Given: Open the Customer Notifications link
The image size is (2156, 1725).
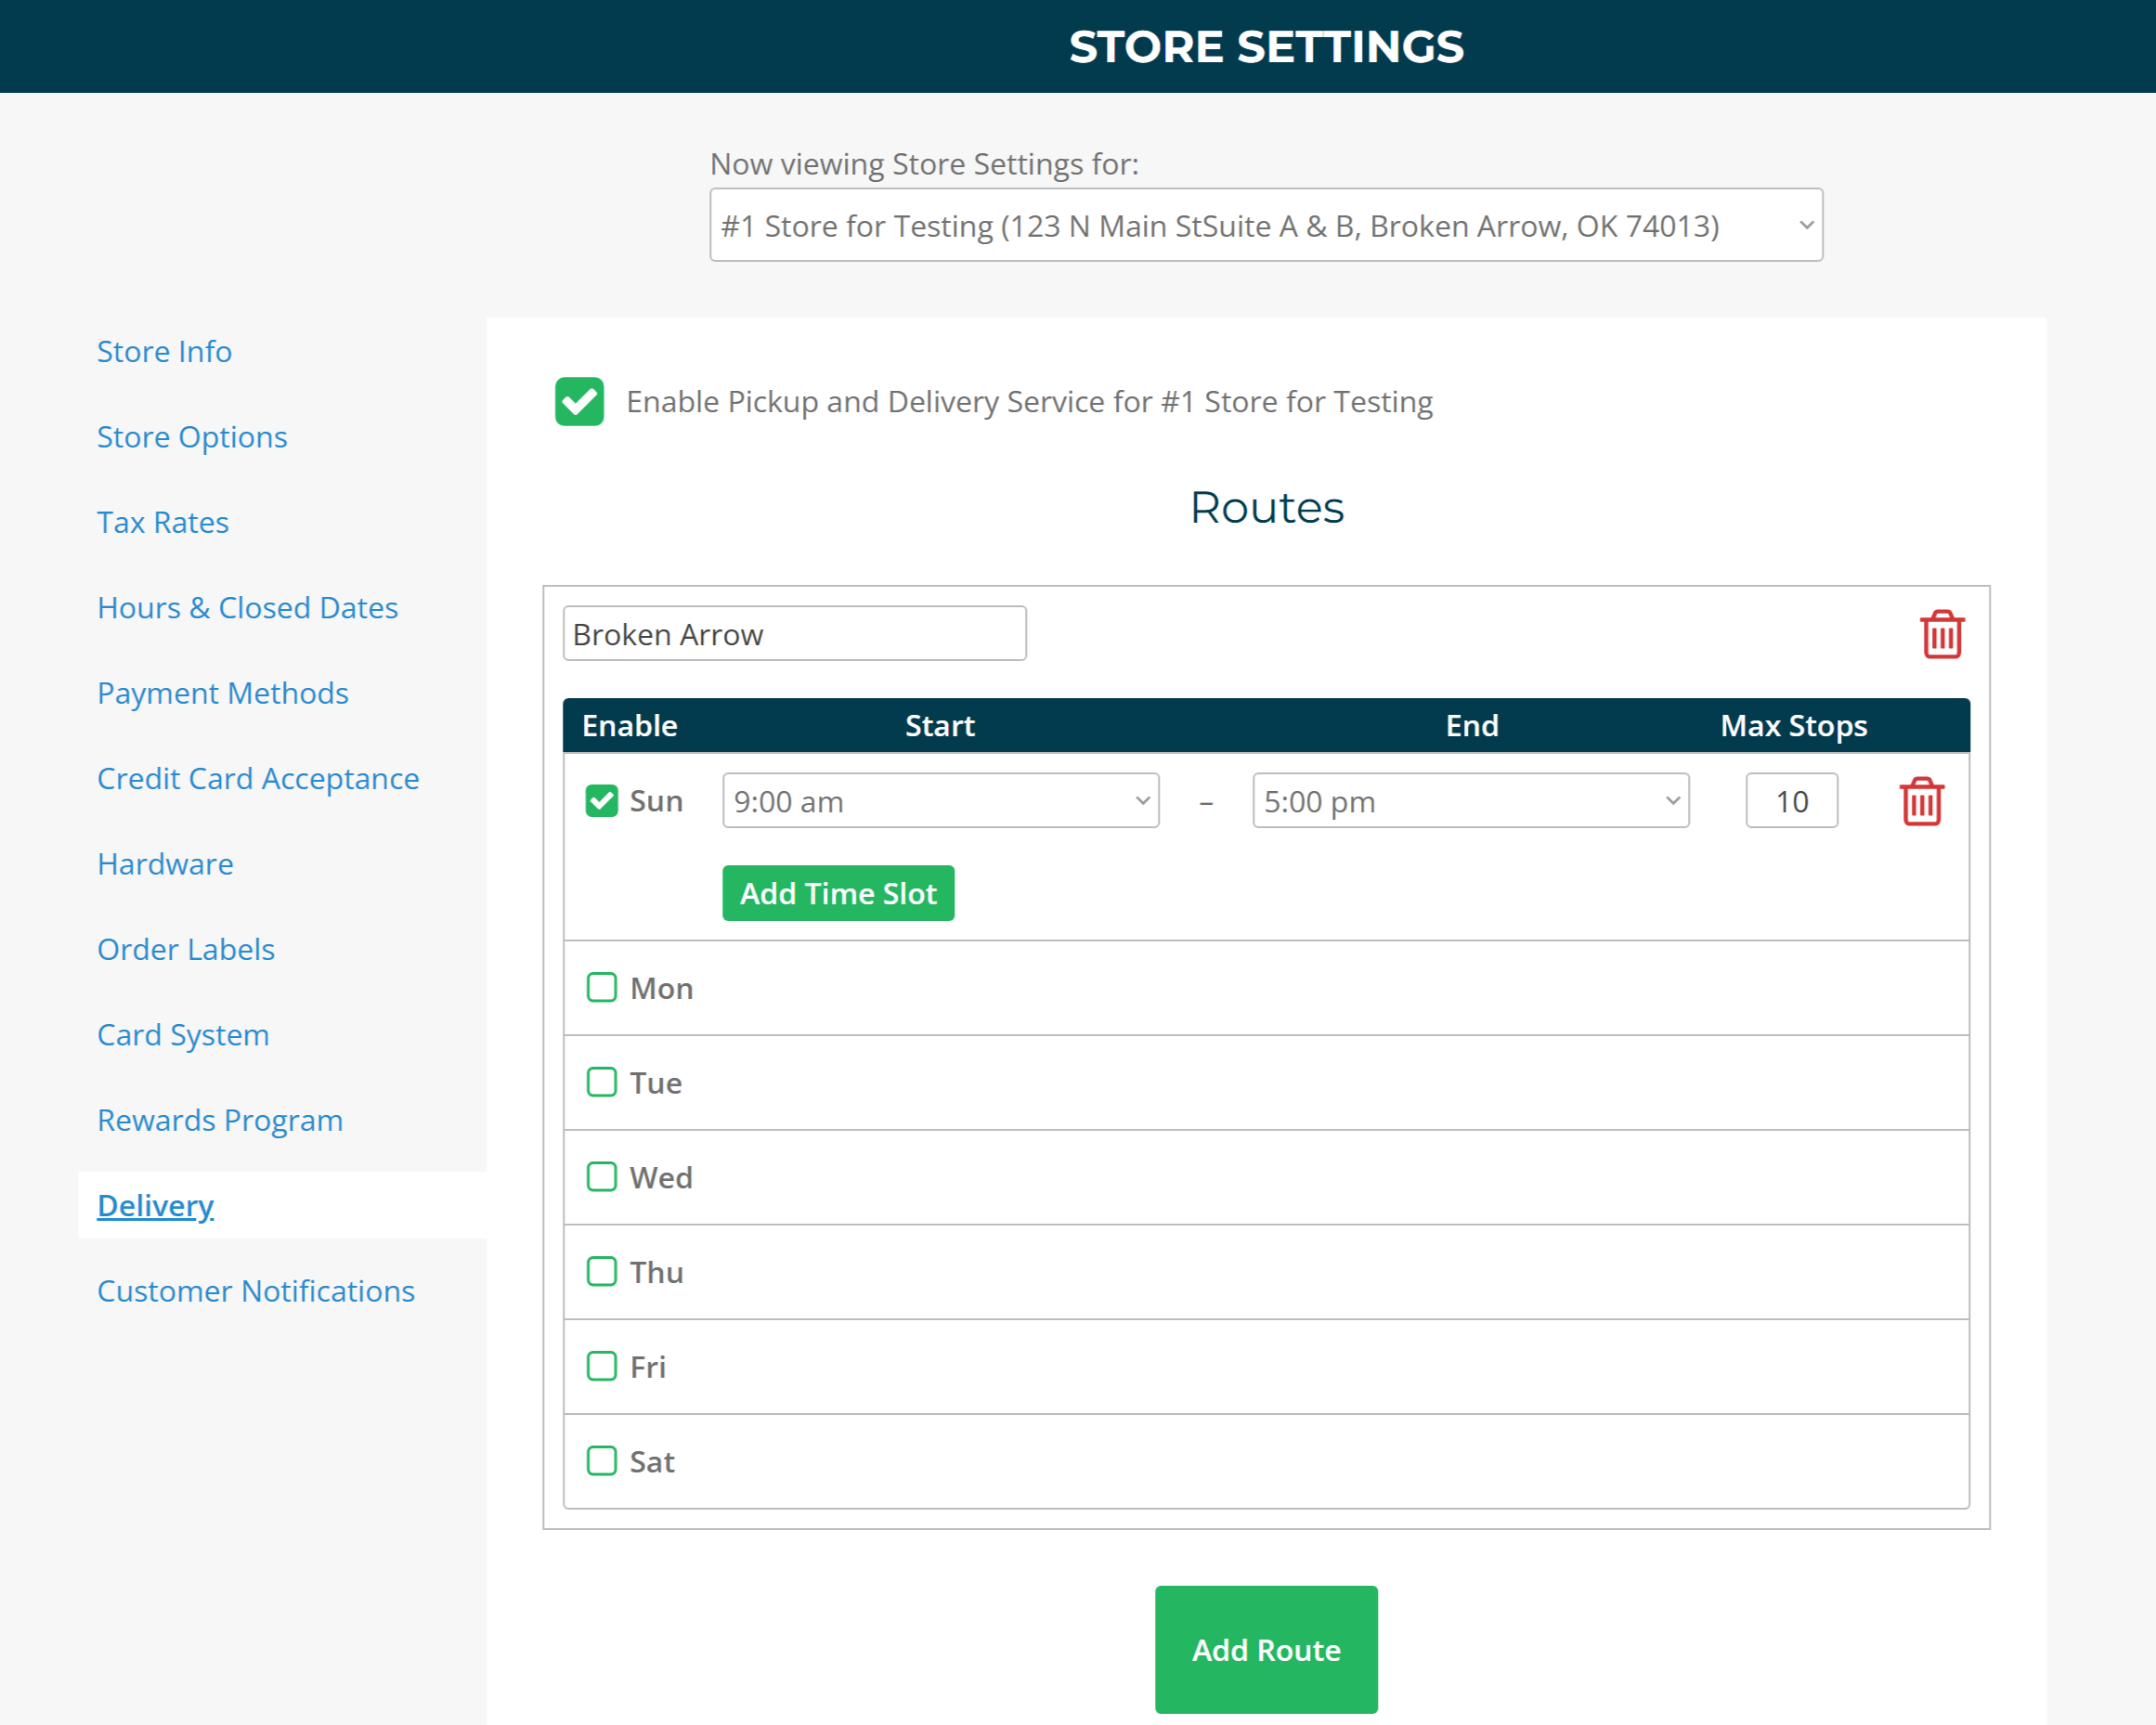Looking at the screenshot, I should (x=255, y=1291).
